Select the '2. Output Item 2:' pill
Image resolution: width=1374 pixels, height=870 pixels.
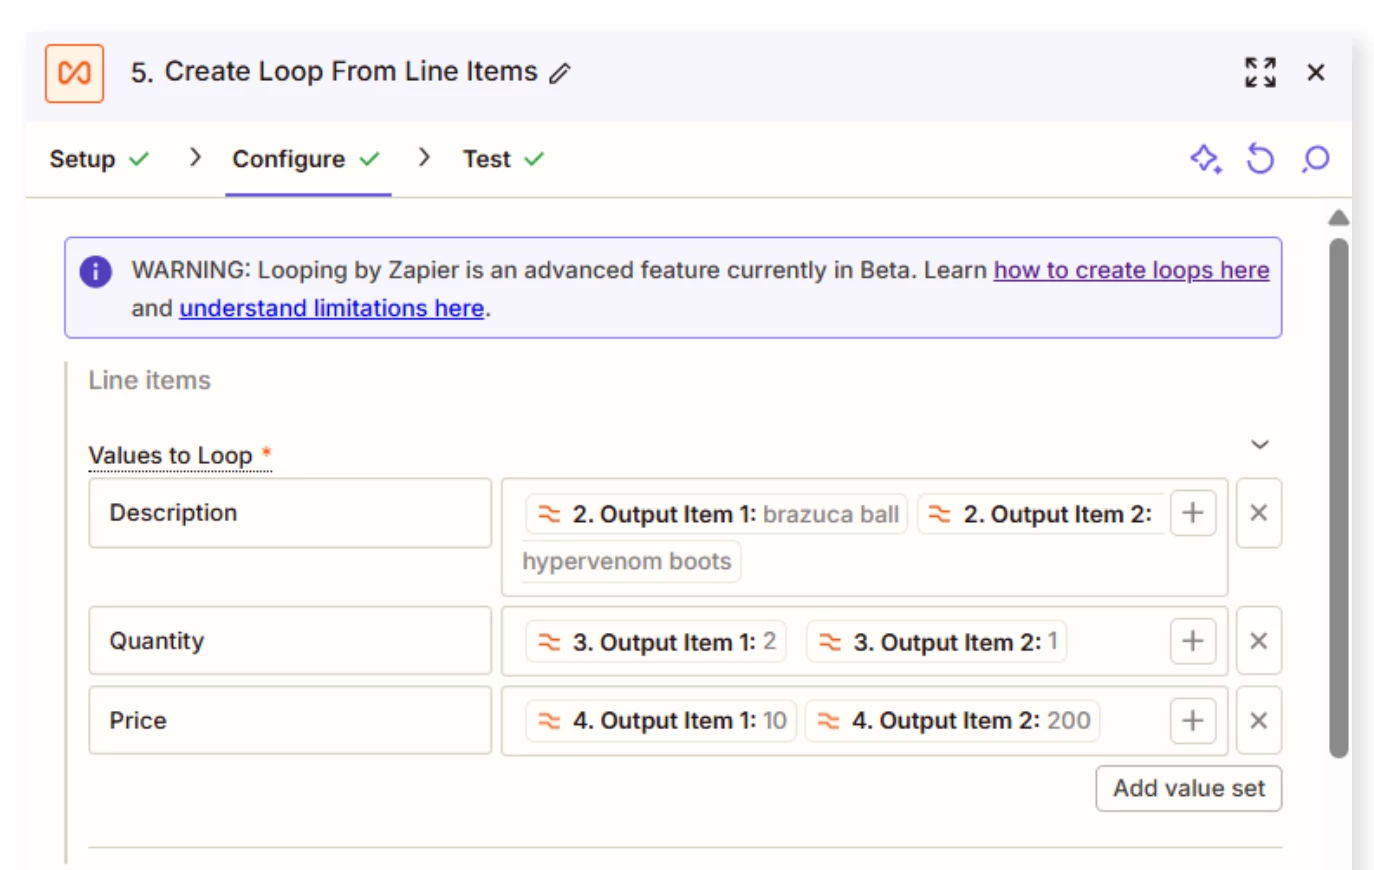tap(1040, 514)
